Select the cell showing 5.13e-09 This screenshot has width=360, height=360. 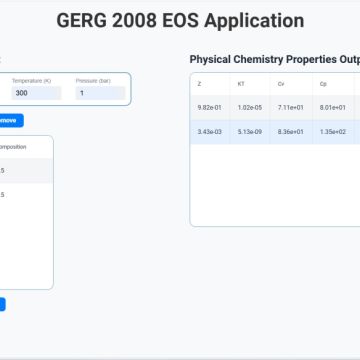250,132
